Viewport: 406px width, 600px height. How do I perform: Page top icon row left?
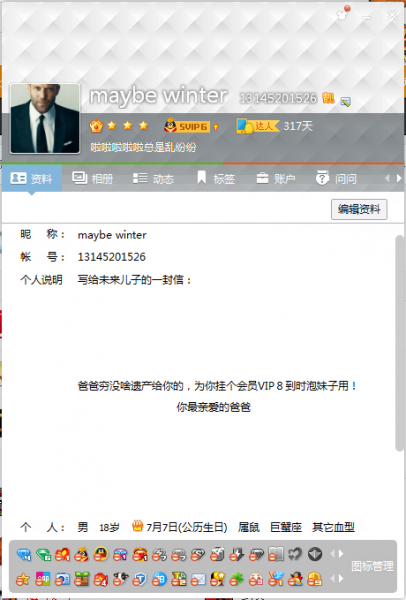pyautogui.click(x=332, y=554)
